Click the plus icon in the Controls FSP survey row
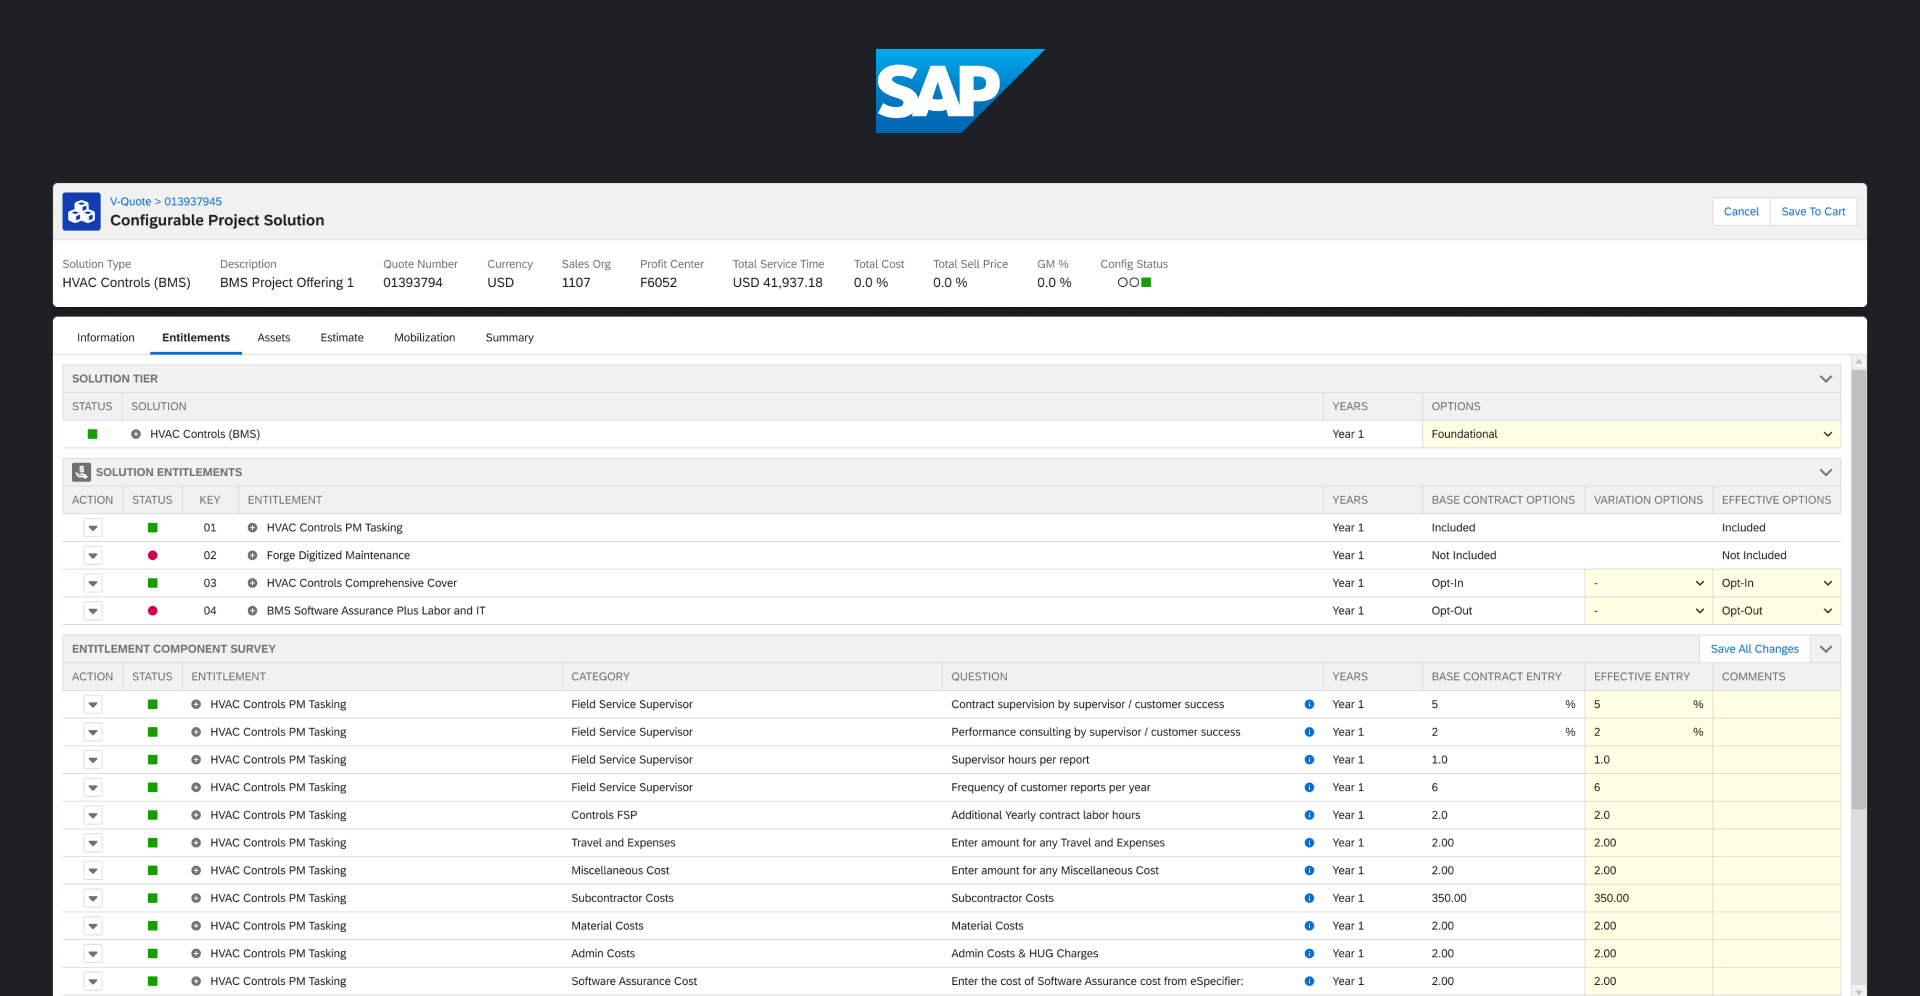Screen dimensions: 1920x996 (196, 815)
